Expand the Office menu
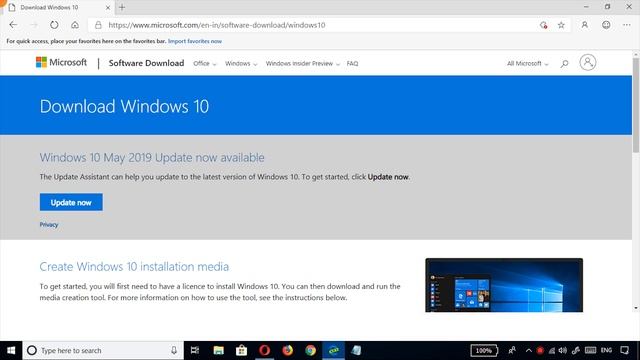This screenshot has width=640, height=360. pyautogui.click(x=204, y=64)
